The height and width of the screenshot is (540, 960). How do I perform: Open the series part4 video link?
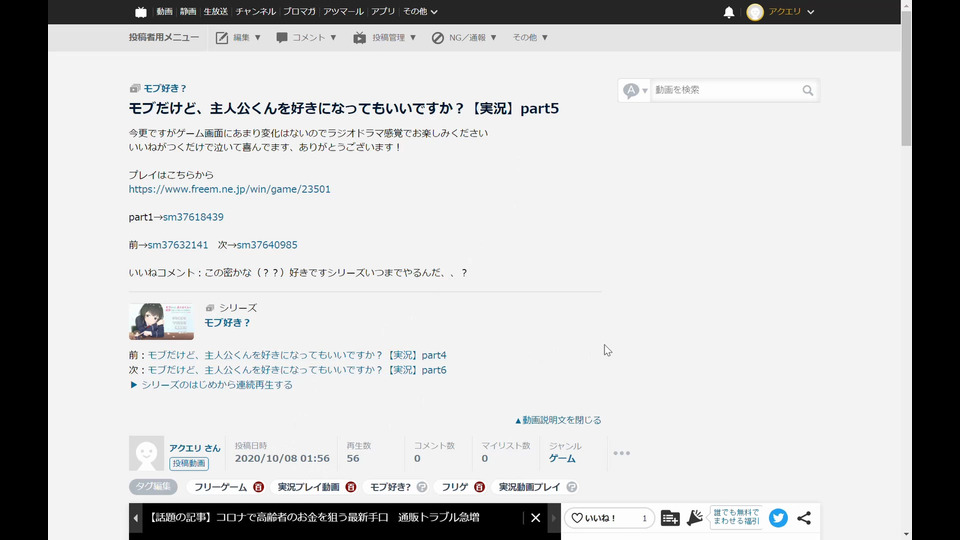coord(297,355)
